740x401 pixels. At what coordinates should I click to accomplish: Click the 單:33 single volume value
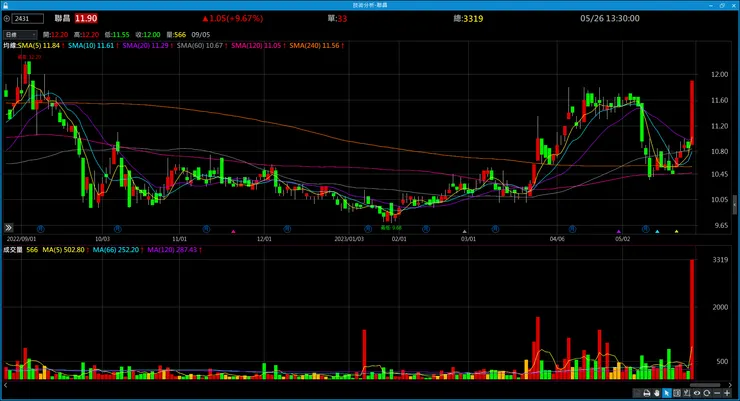tap(337, 18)
